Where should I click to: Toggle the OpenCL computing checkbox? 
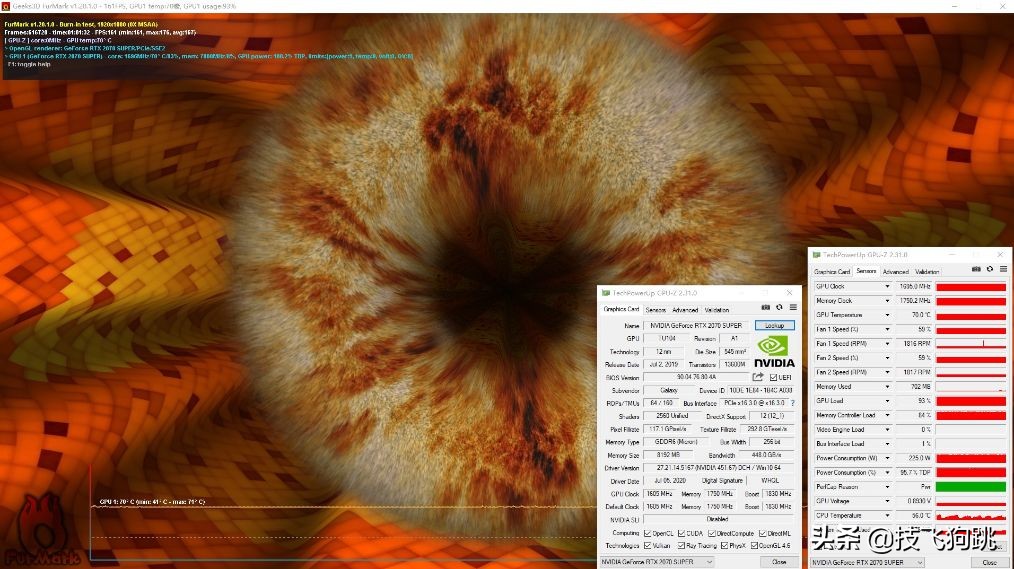(649, 533)
